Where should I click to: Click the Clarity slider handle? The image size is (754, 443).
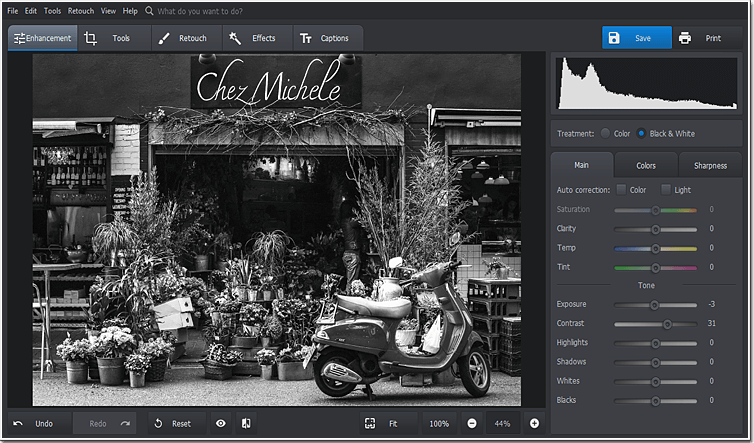pyautogui.click(x=655, y=229)
